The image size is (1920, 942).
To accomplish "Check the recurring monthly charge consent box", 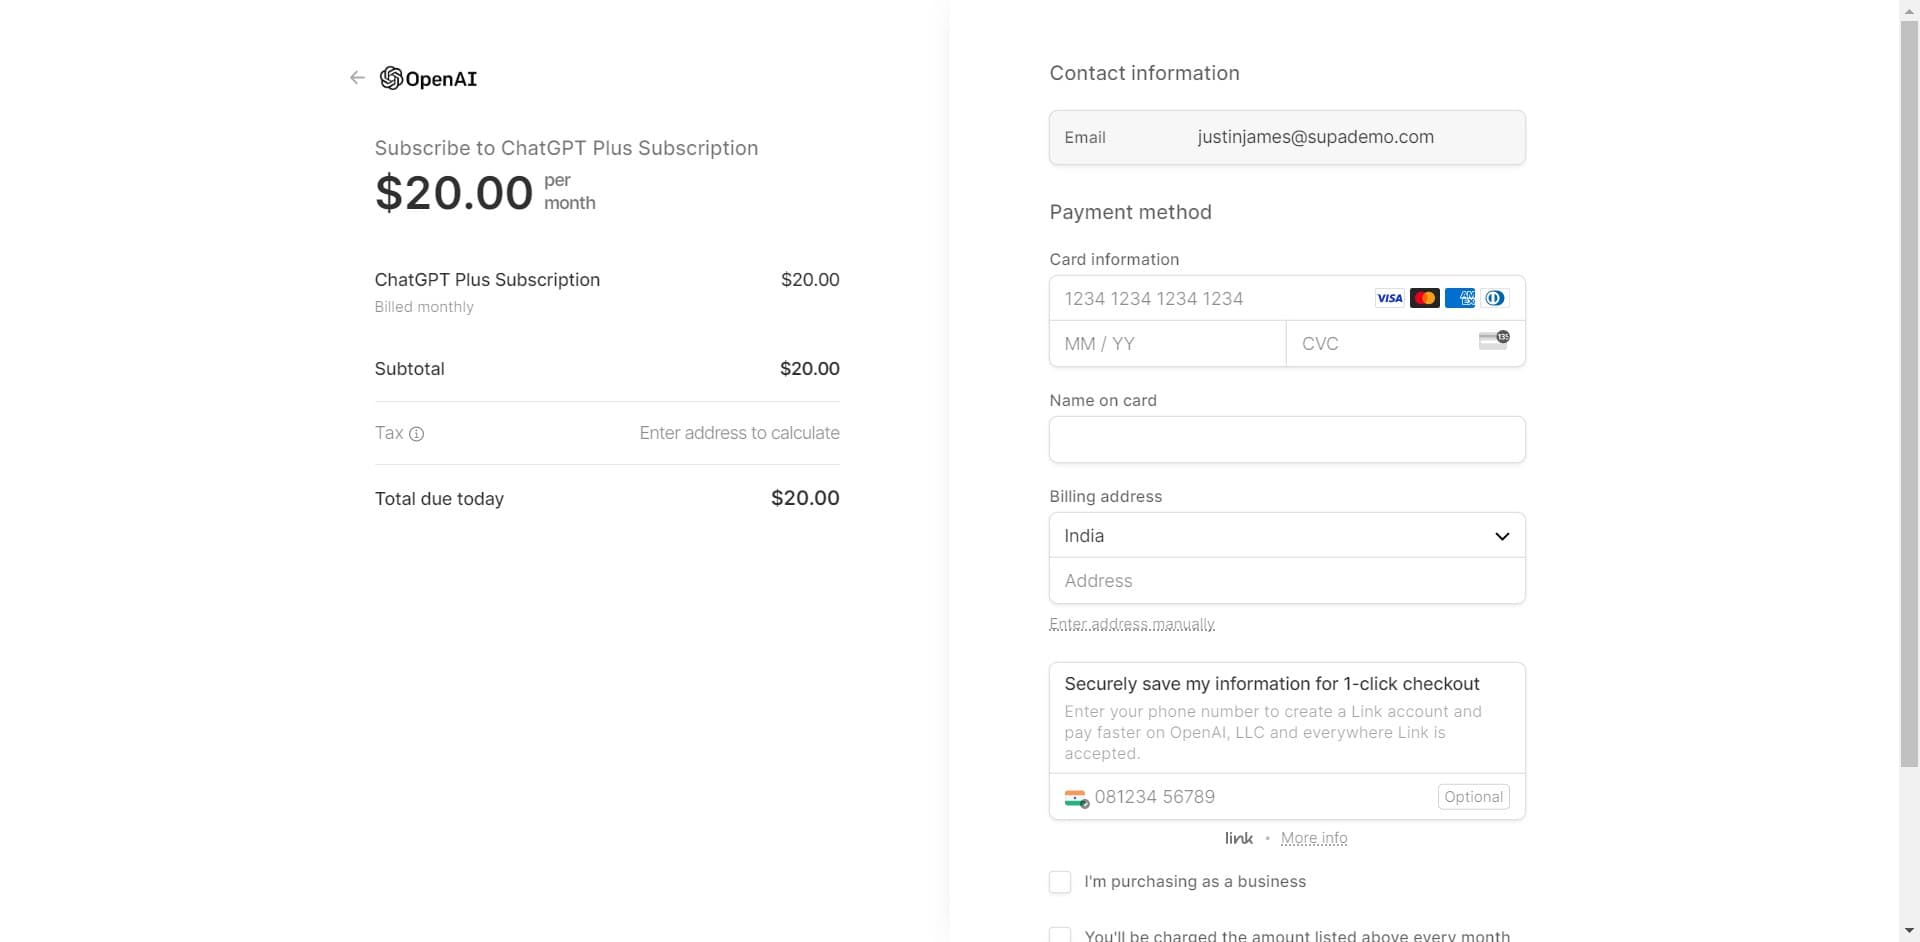I will pos(1059,934).
